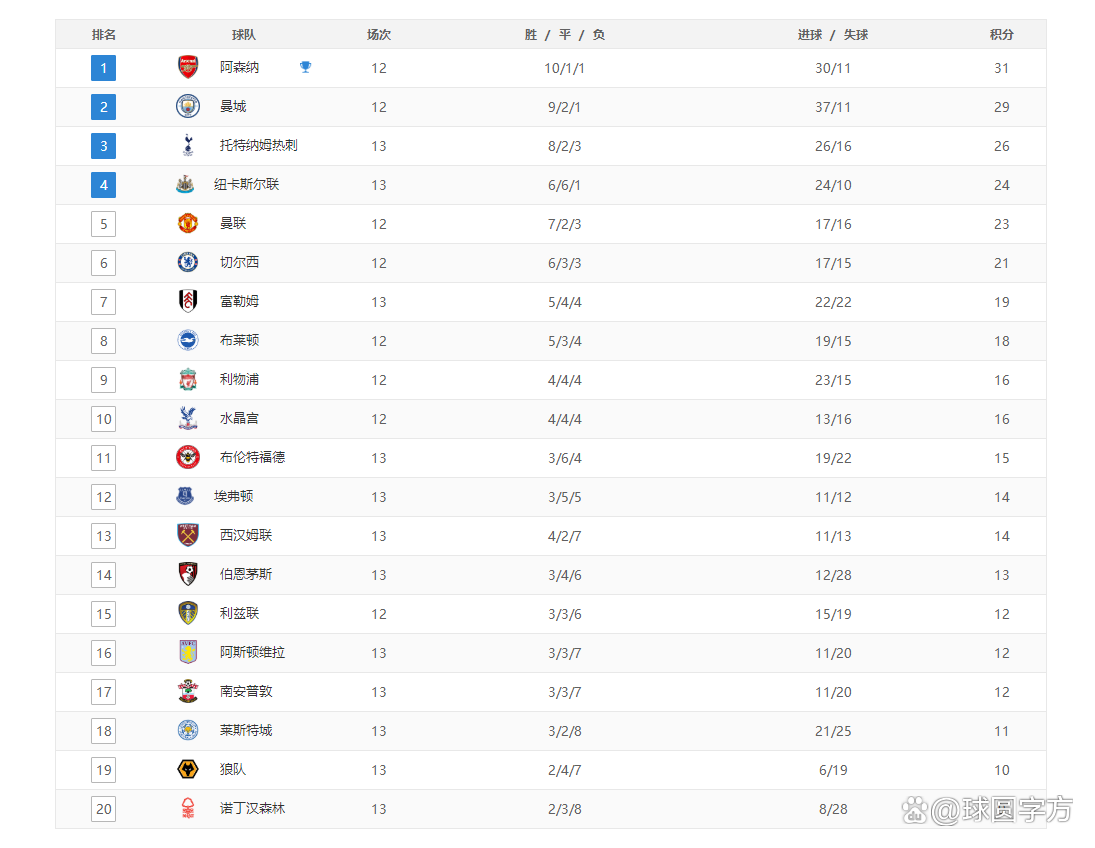Viewport: 1095px width, 848px height.
Task: Click the 莱斯特城 team name
Action: 246,730
